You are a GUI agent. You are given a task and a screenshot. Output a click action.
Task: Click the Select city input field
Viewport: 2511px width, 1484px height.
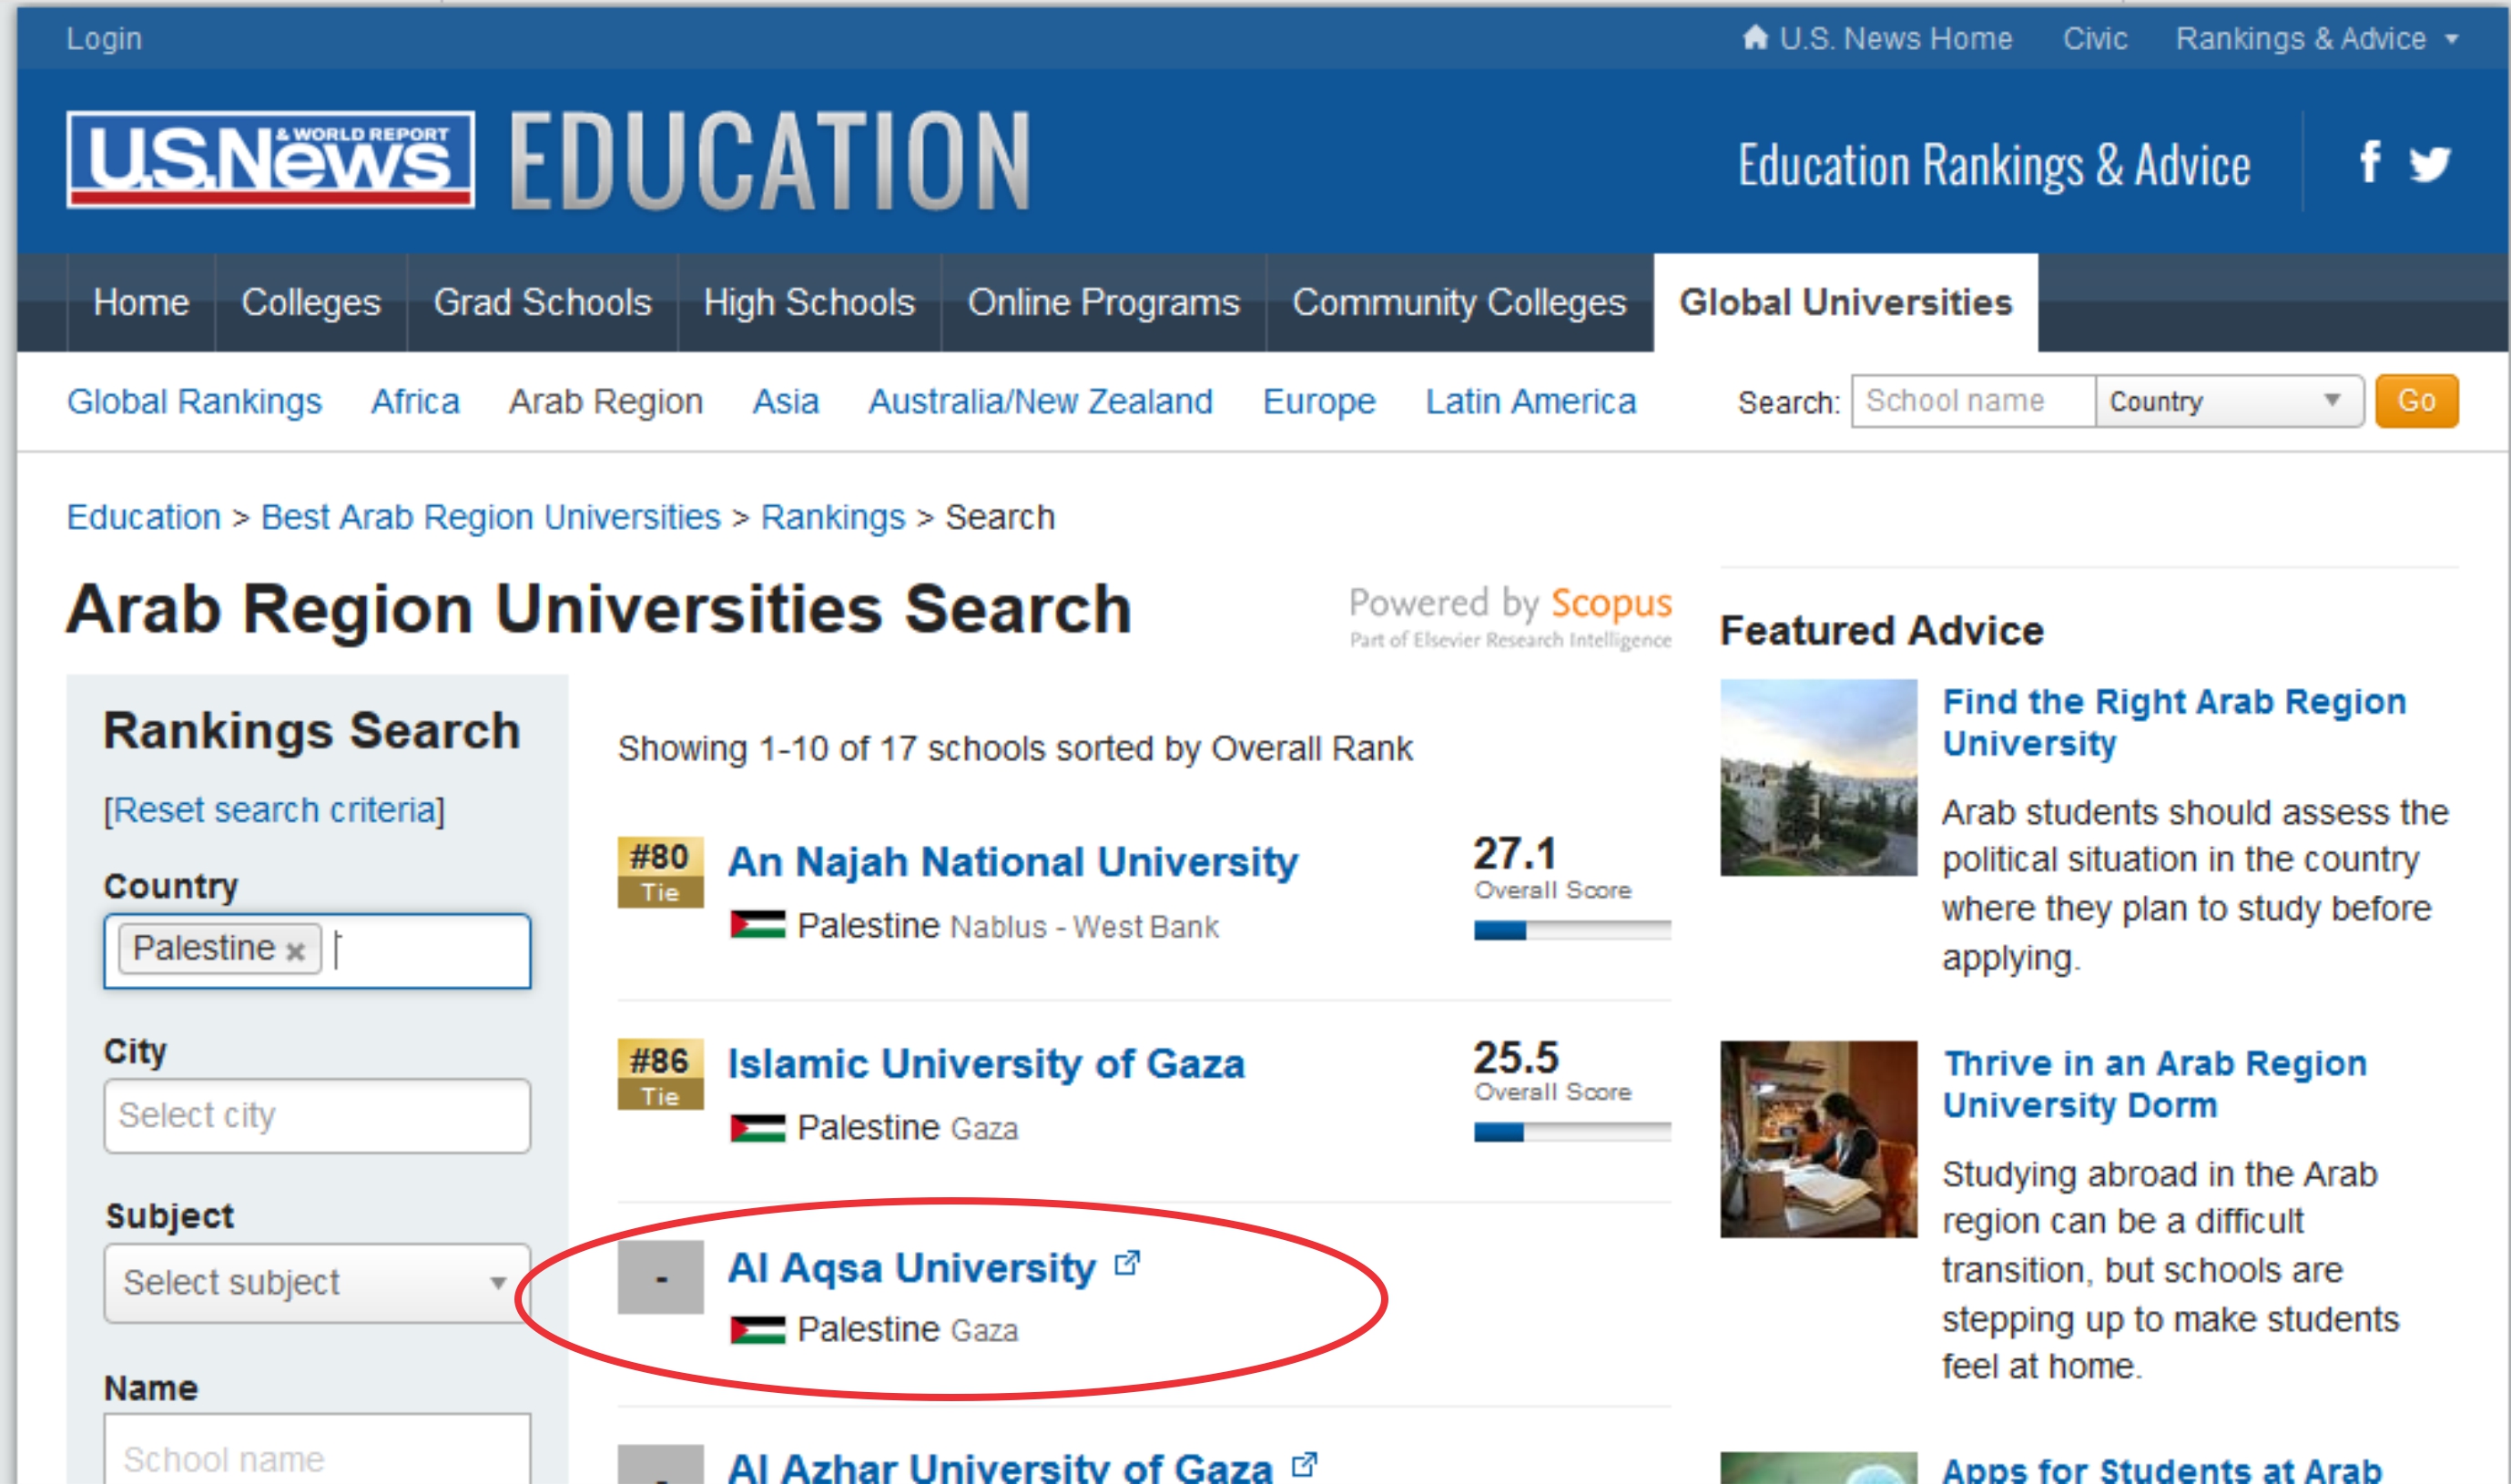[316, 1116]
